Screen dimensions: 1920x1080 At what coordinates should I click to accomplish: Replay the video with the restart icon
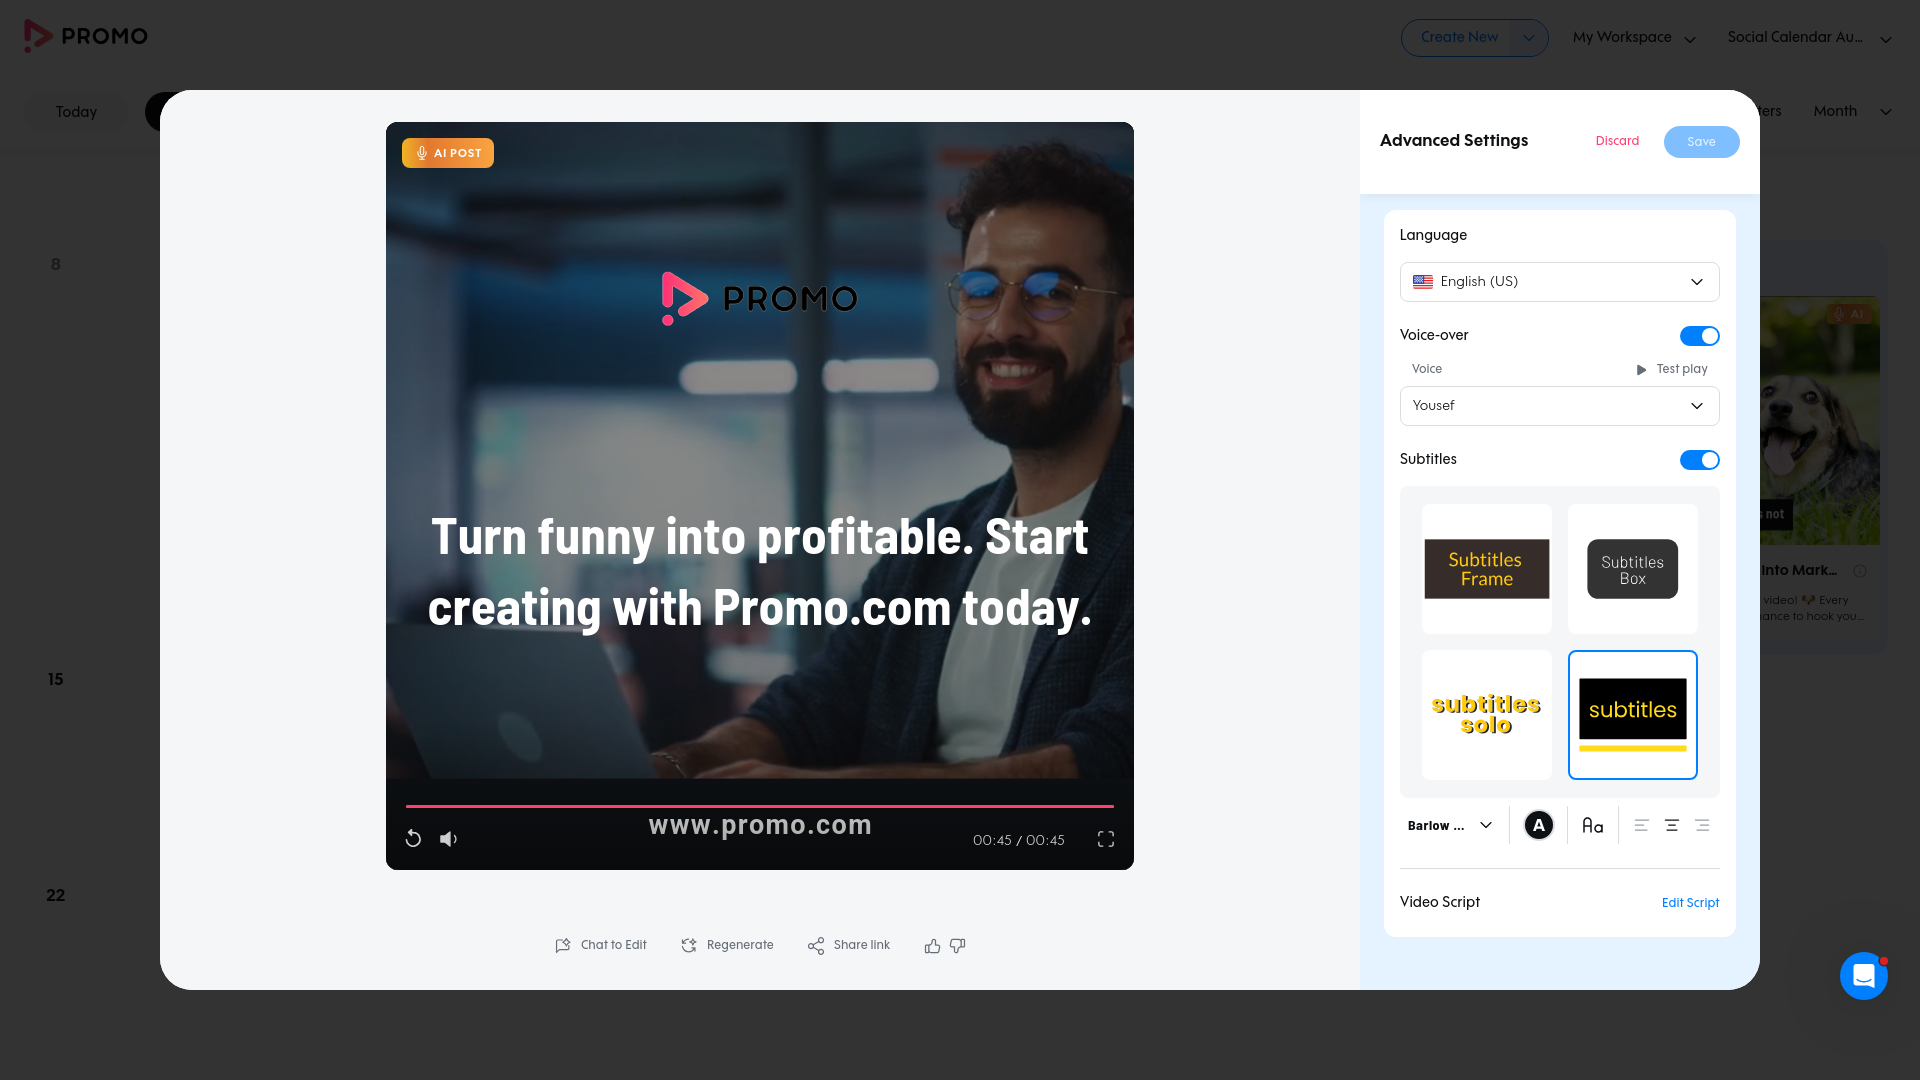pos(413,839)
